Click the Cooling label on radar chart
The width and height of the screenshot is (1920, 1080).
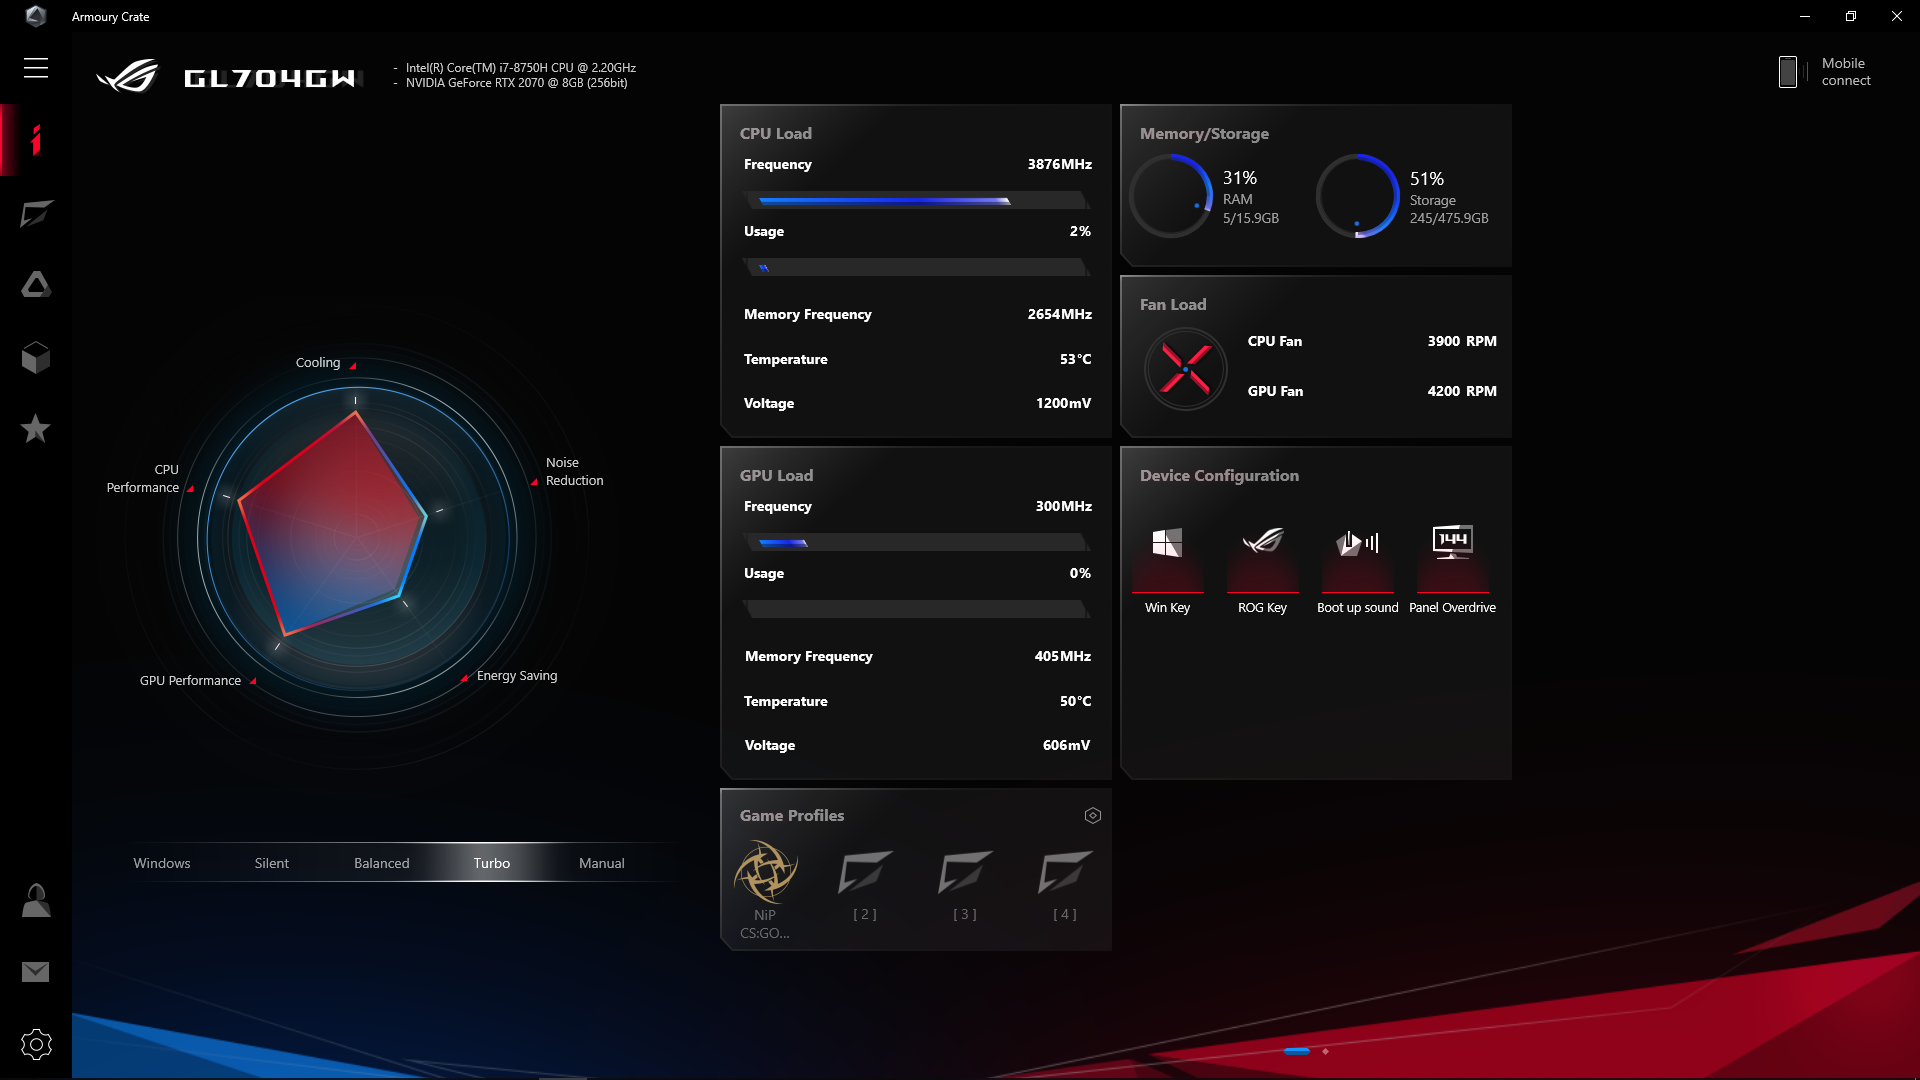point(318,363)
